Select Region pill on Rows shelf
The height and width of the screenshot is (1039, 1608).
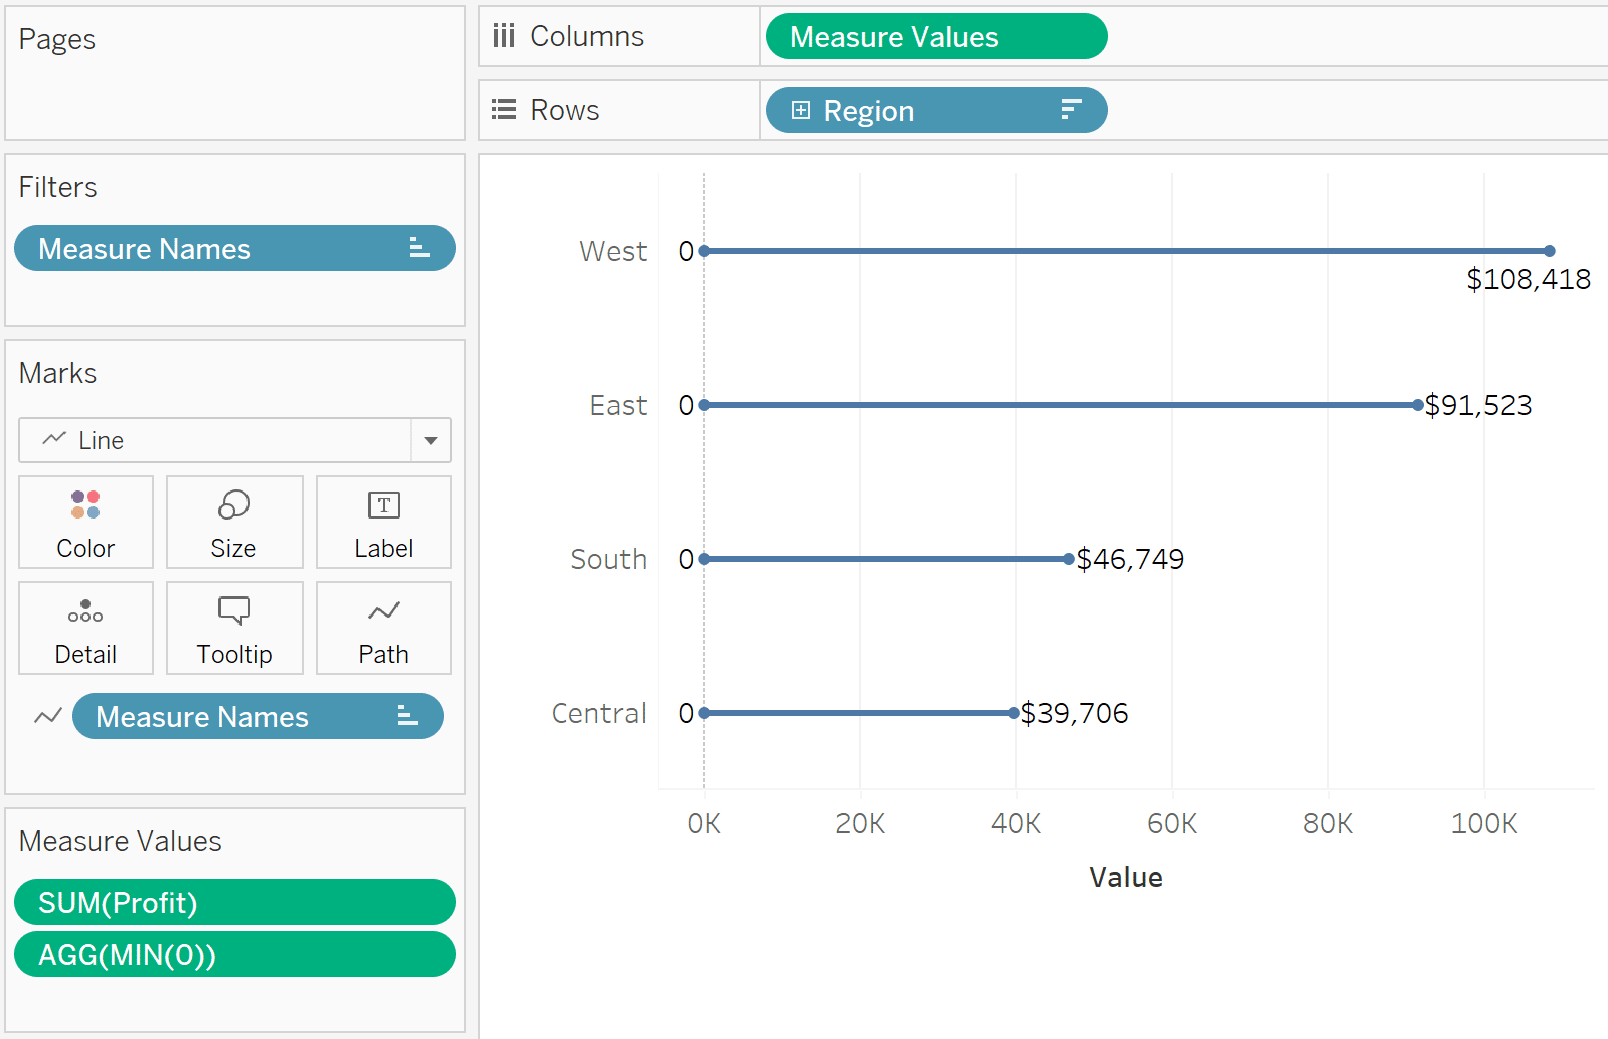(937, 110)
